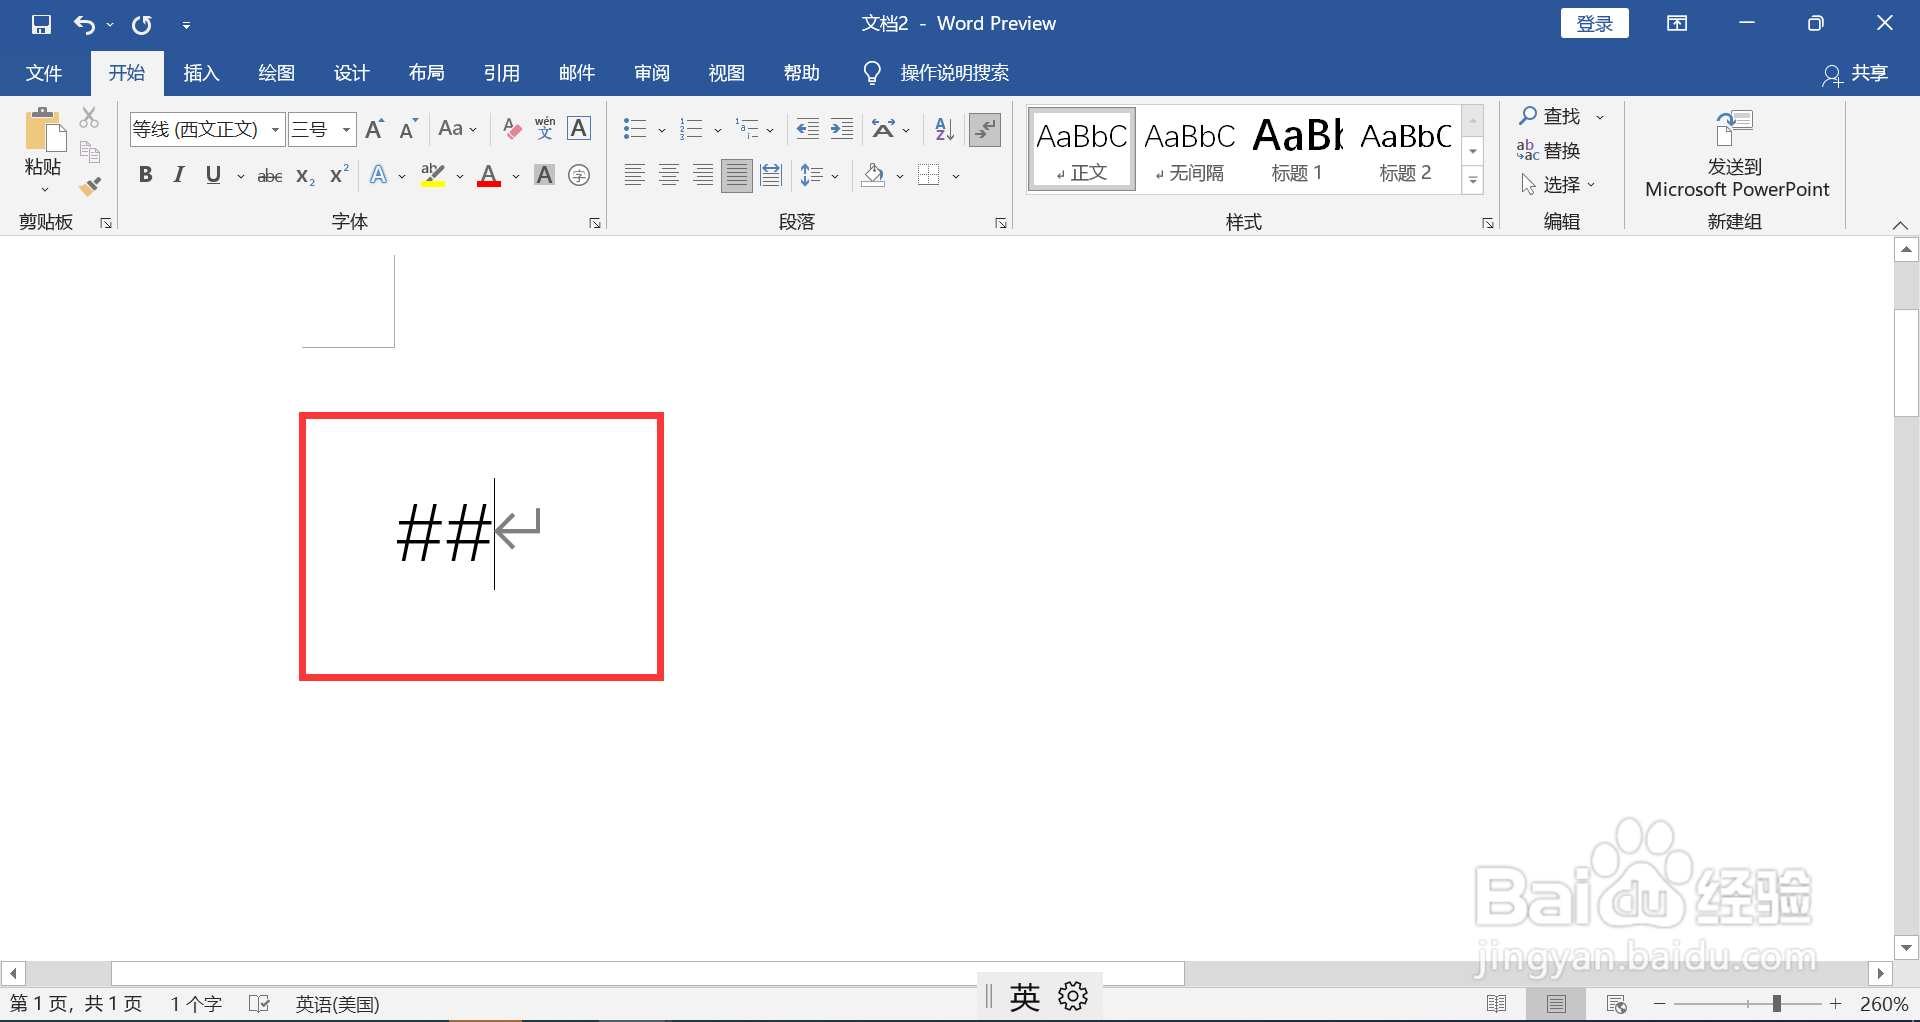
Task: Apply the 无间隔 style
Action: point(1190,149)
